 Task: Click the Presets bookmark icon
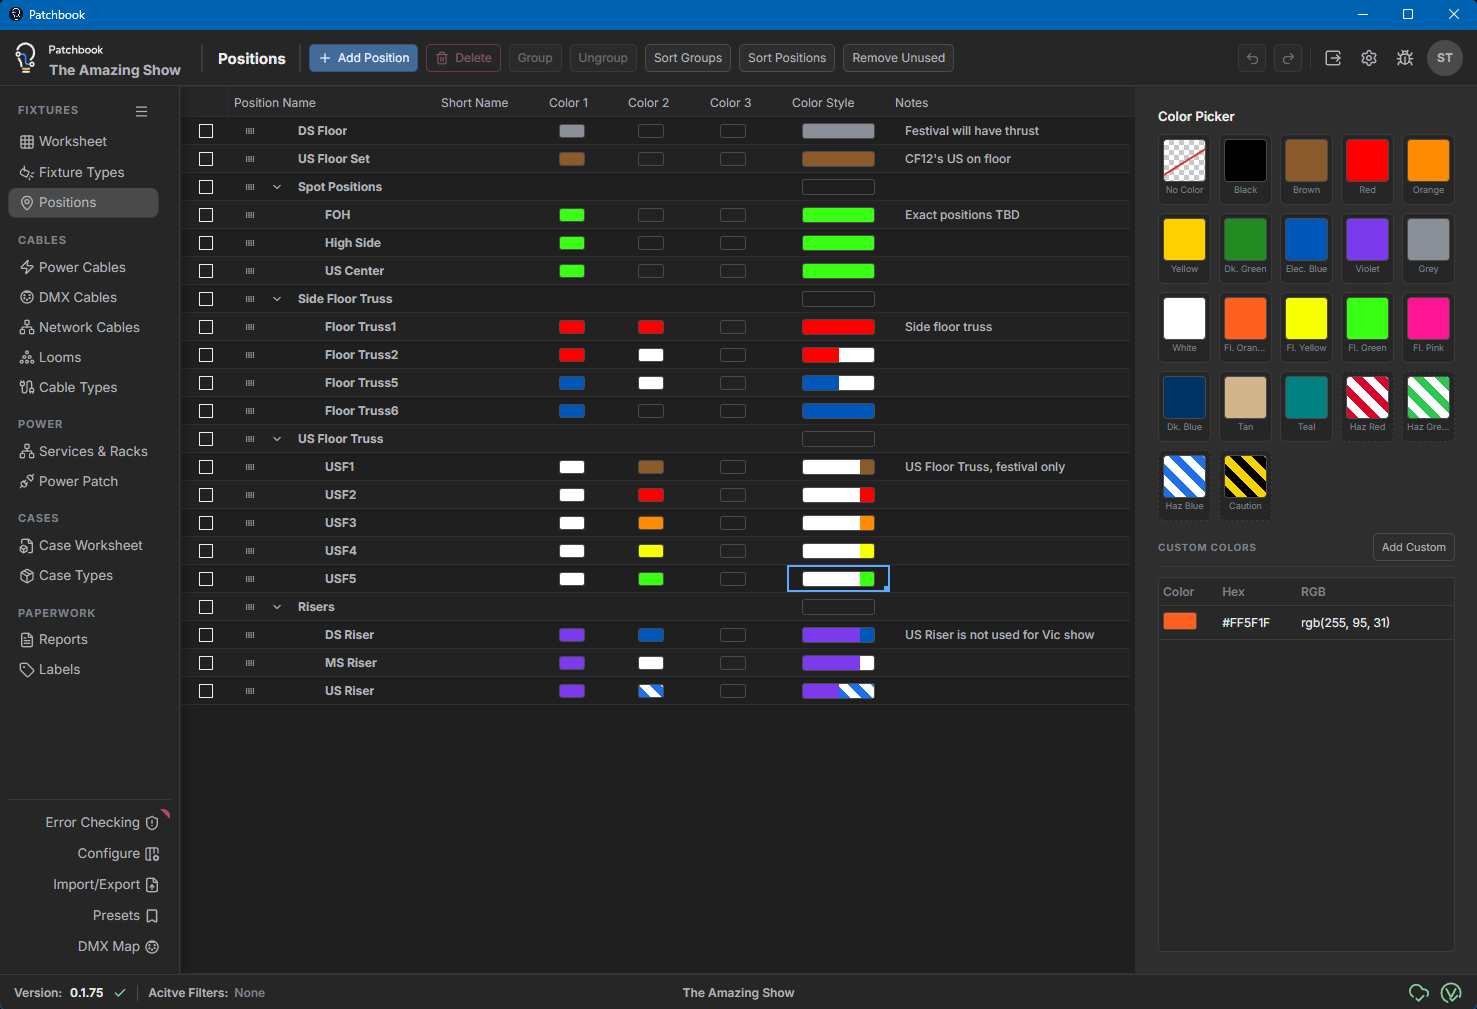[x=152, y=916]
